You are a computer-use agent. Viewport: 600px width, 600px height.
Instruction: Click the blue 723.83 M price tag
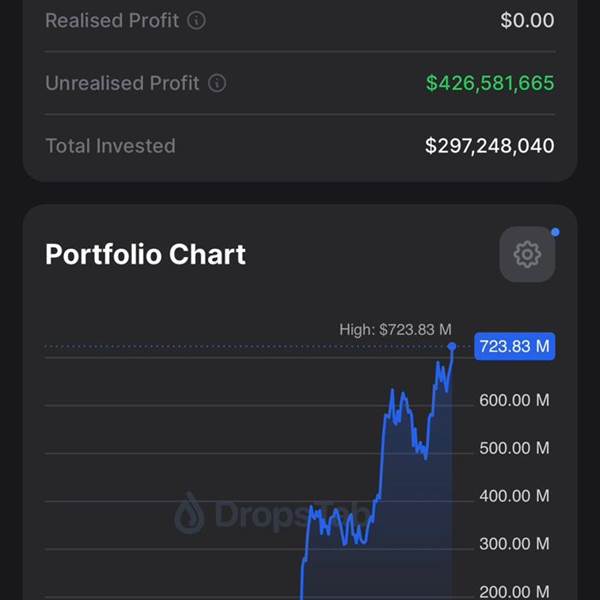515,346
